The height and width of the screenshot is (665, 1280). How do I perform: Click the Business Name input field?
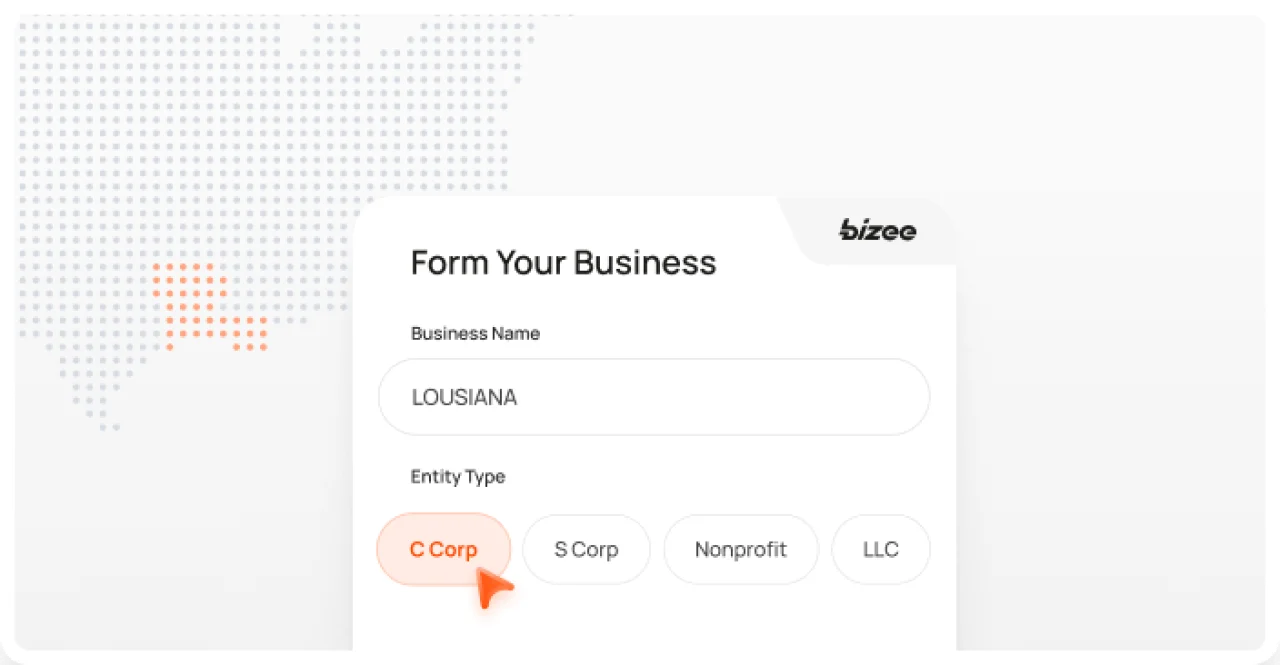coord(654,397)
